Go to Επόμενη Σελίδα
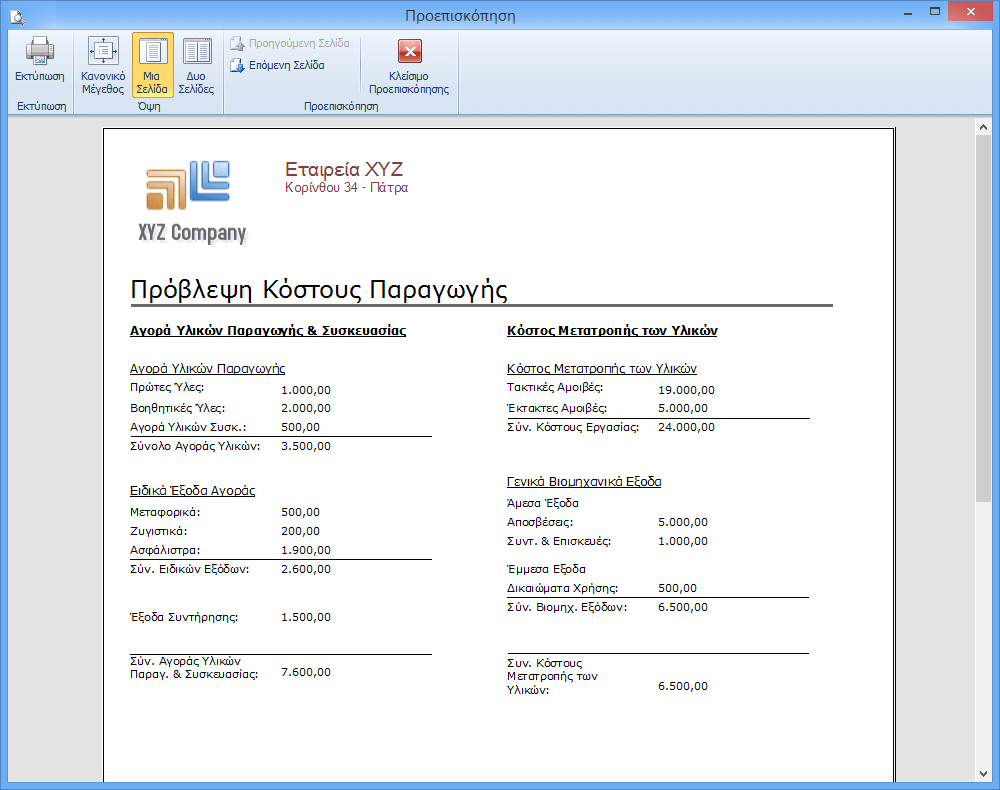The height and width of the screenshot is (790, 1000). coord(277,65)
